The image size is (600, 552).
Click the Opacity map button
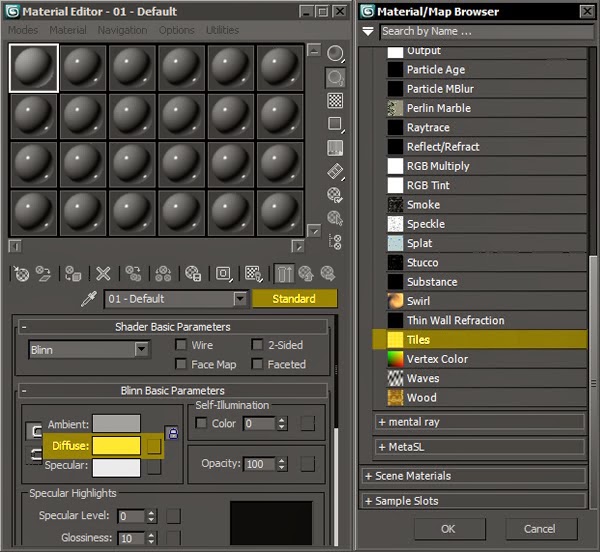(x=308, y=464)
